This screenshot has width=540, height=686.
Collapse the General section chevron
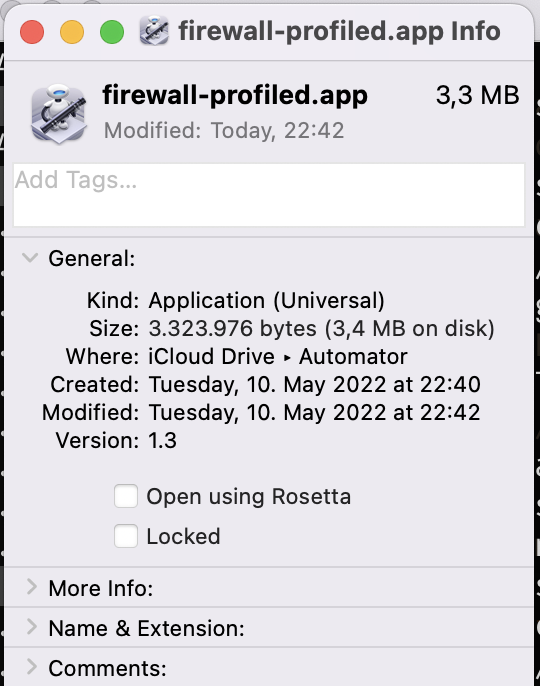coord(30,258)
